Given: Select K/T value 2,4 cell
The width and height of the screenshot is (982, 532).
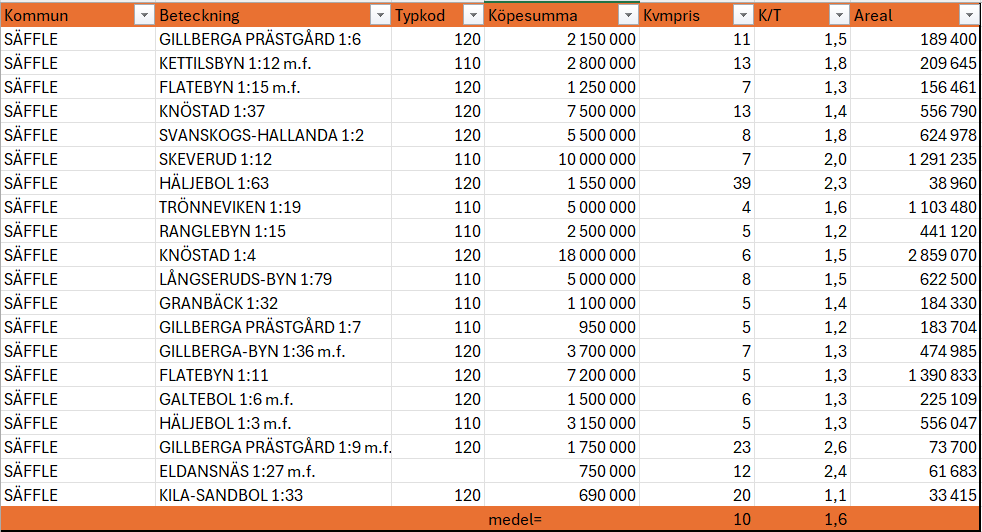Looking at the screenshot, I should pos(802,471).
